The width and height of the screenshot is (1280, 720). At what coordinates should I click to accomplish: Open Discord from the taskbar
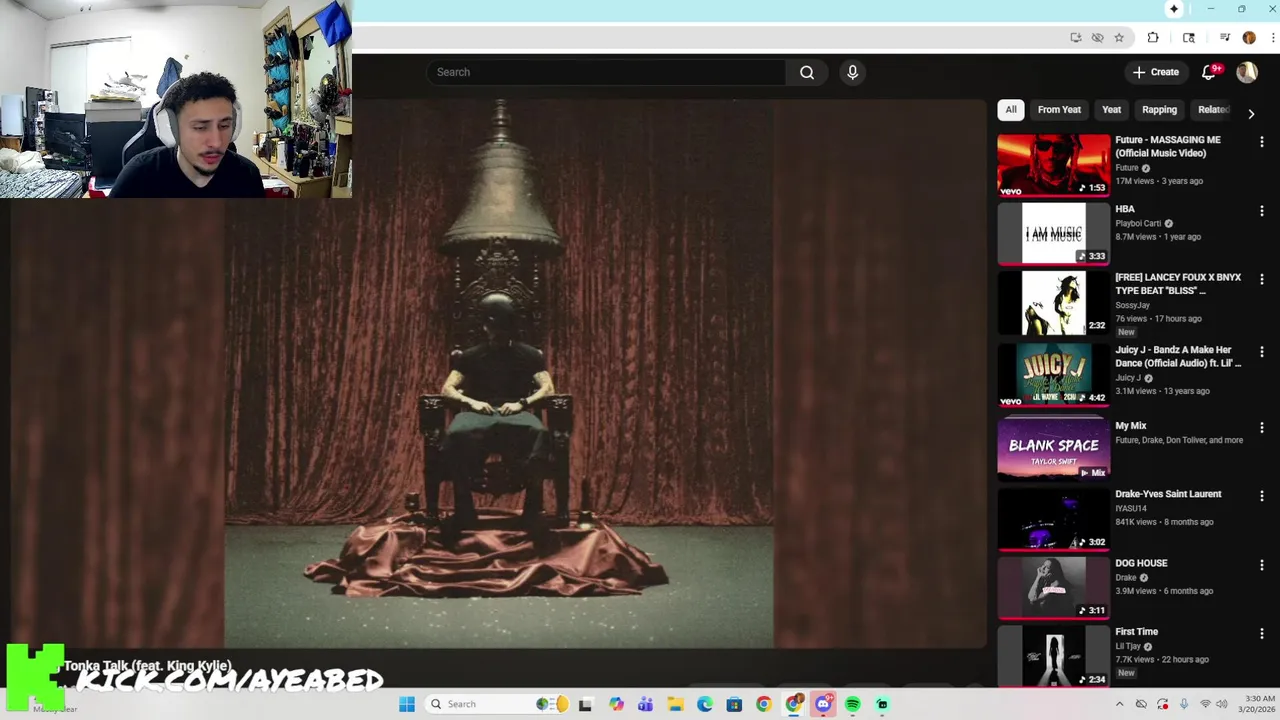pyautogui.click(x=823, y=704)
